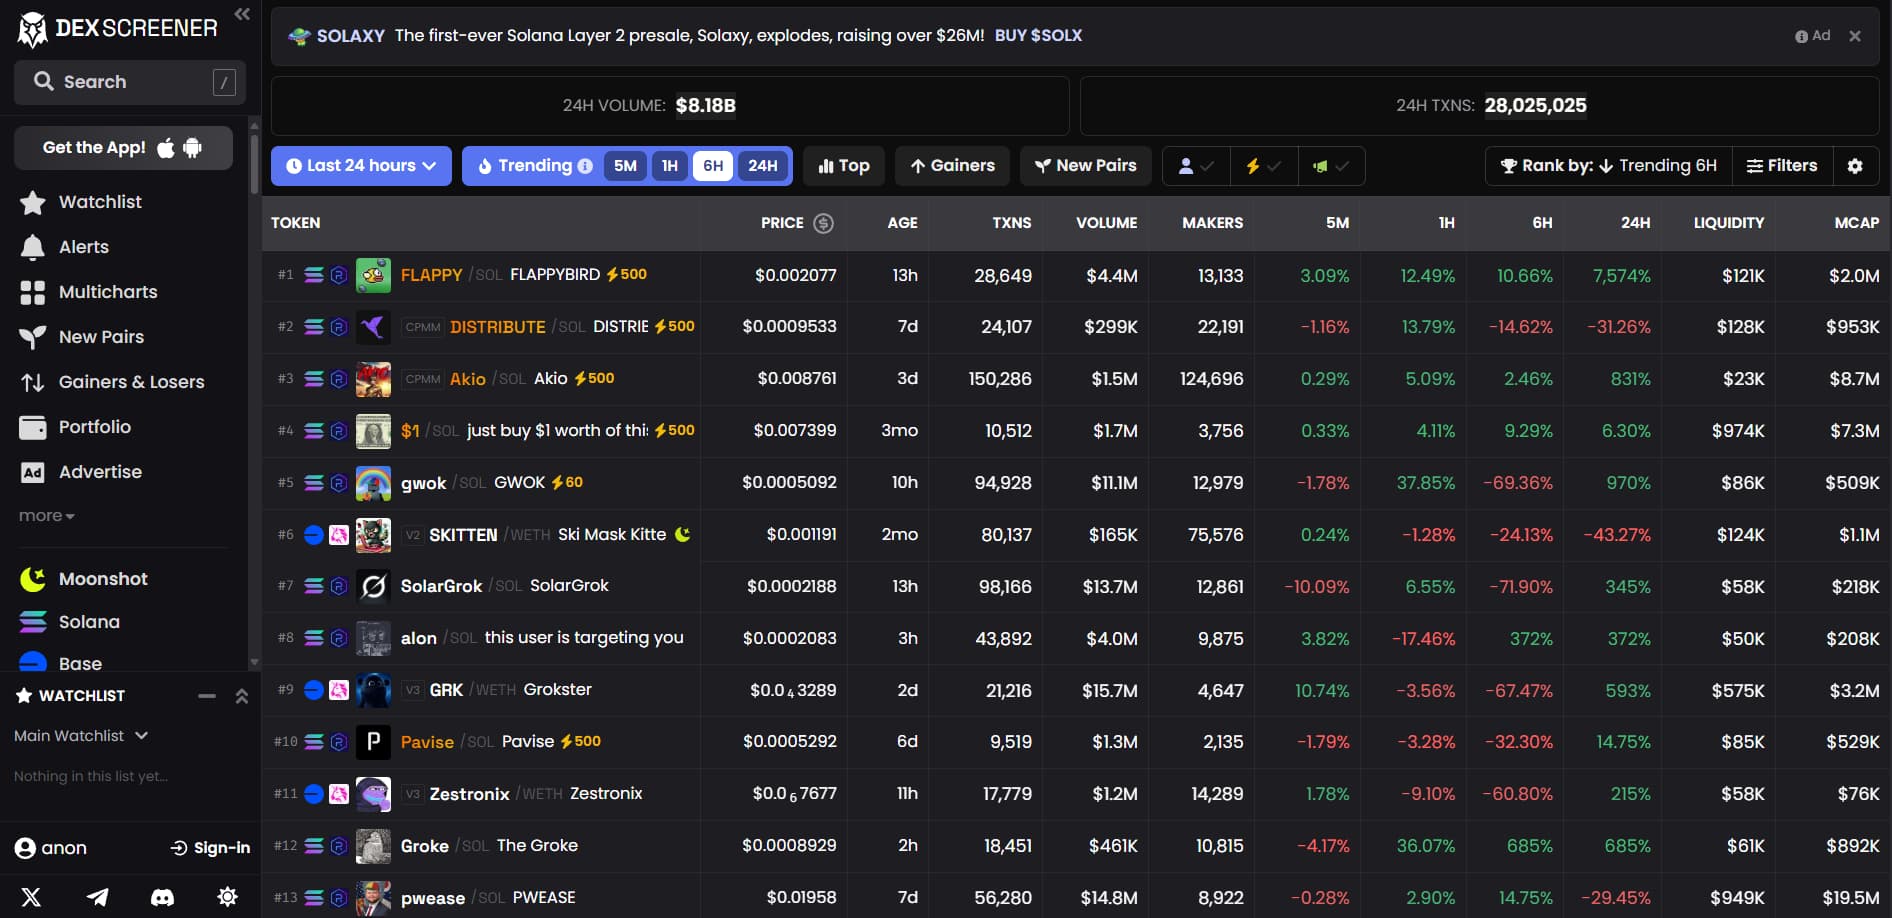Click the Trending info icon
This screenshot has width=1892, height=918.
pos(585,166)
